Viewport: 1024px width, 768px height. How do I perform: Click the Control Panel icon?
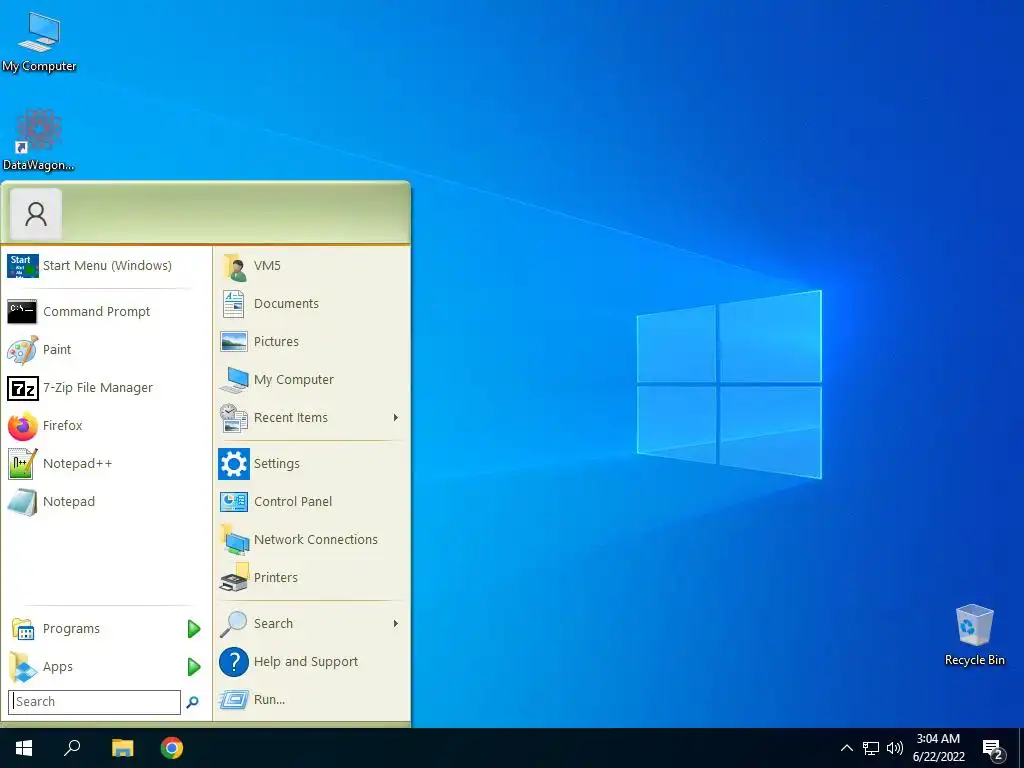coord(234,502)
